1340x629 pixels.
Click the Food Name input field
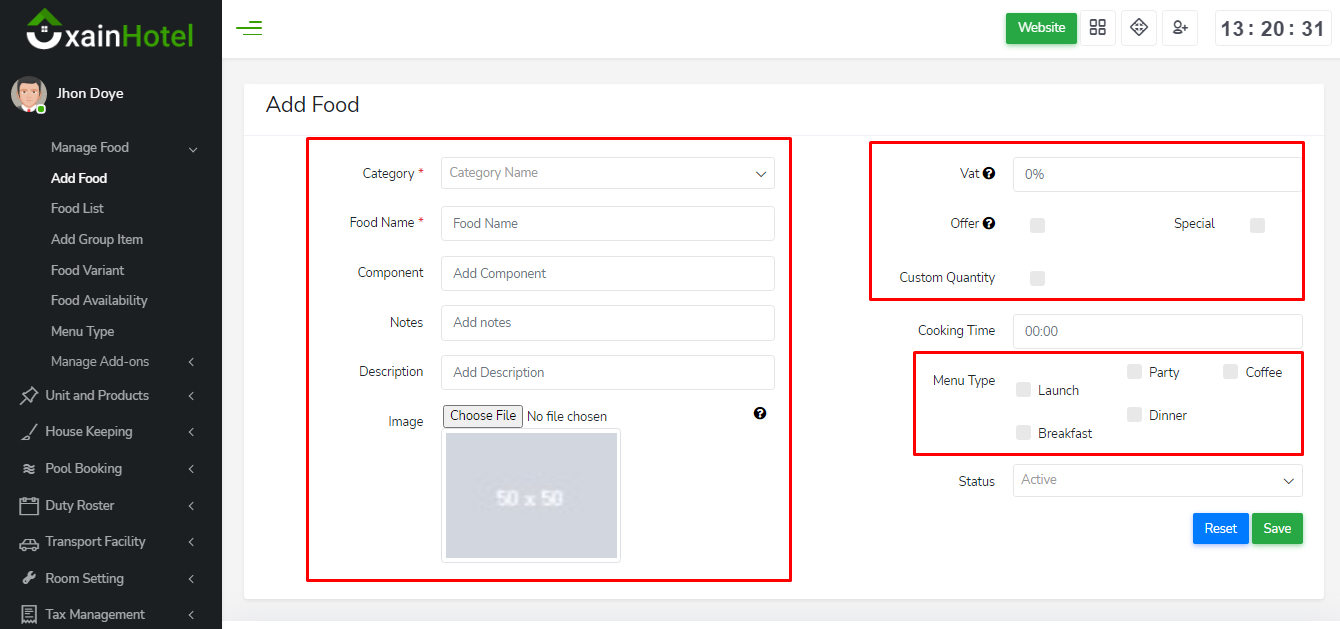tap(607, 223)
